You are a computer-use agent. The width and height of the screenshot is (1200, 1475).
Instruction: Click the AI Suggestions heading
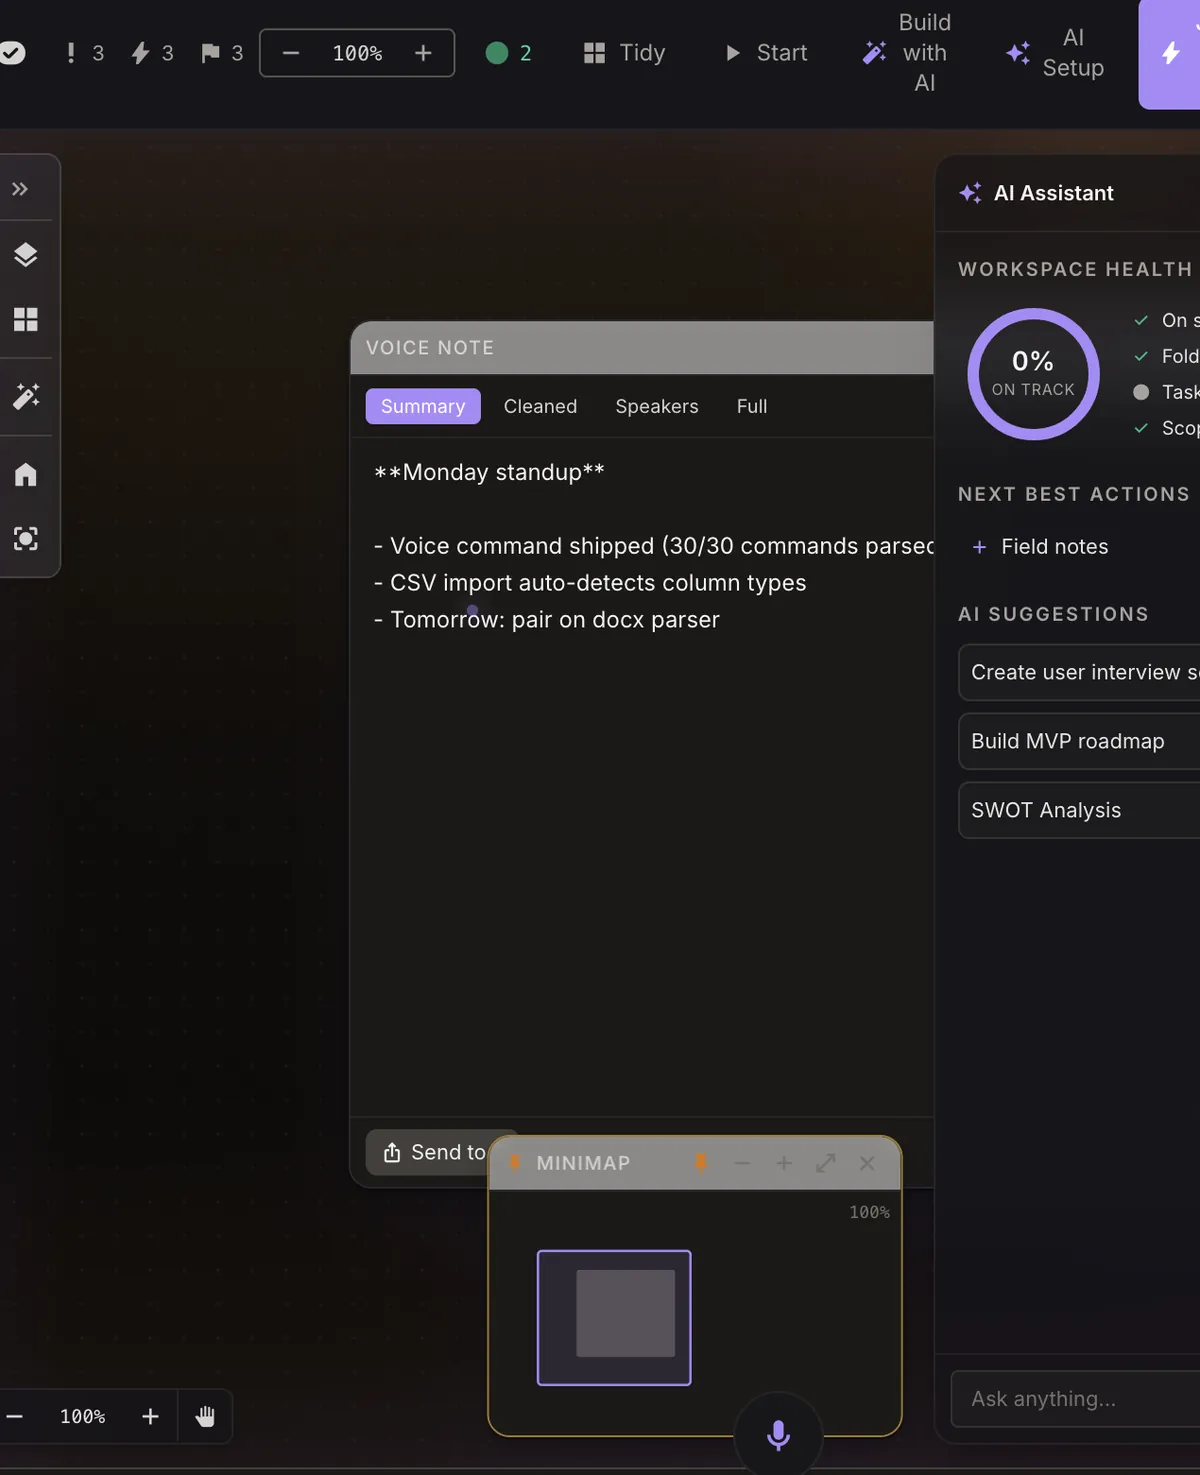1053,614
